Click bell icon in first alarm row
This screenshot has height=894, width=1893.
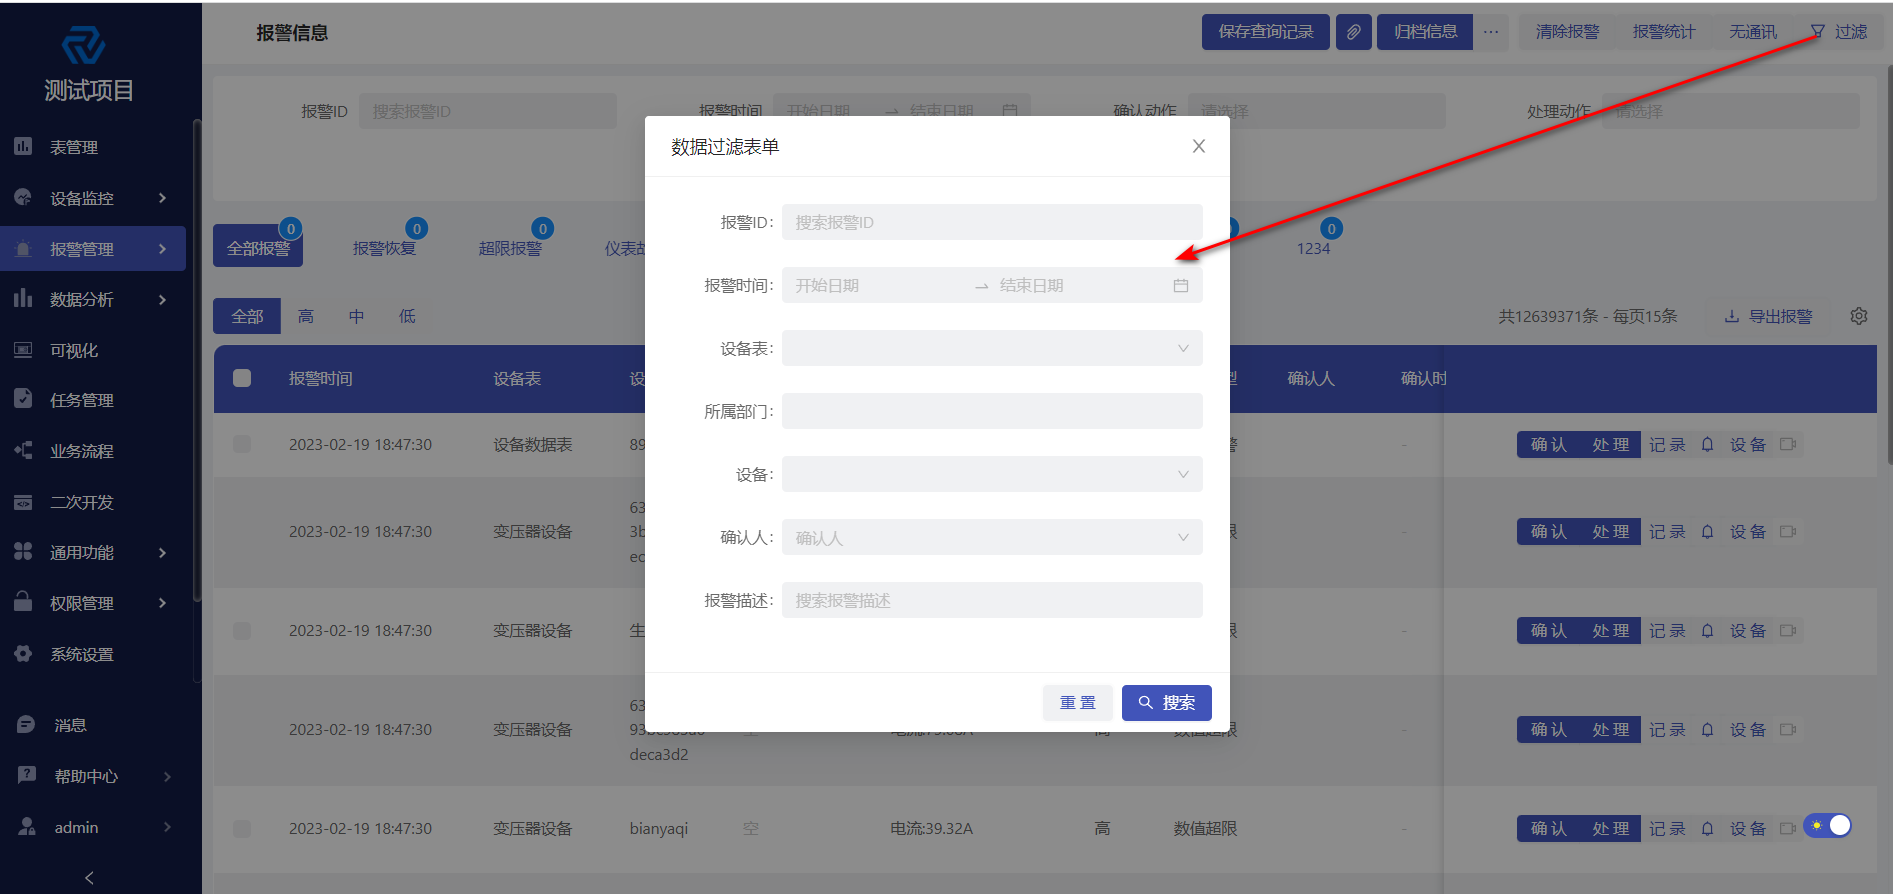pos(1708,444)
